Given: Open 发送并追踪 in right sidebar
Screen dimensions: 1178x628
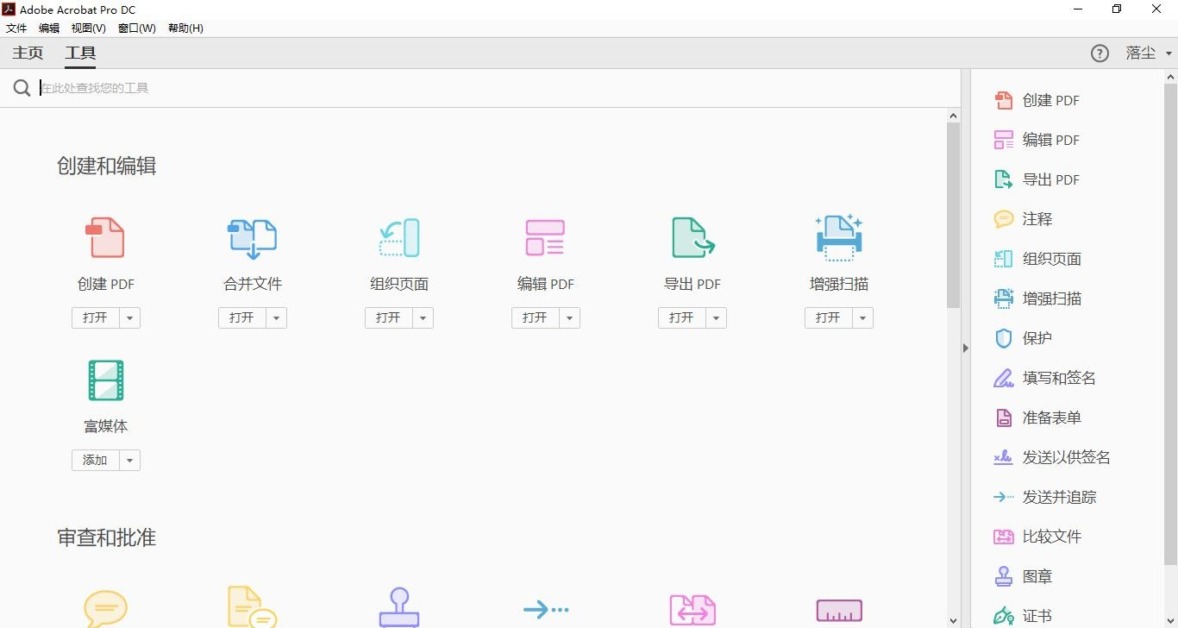Looking at the screenshot, I should [x=1045, y=497].
